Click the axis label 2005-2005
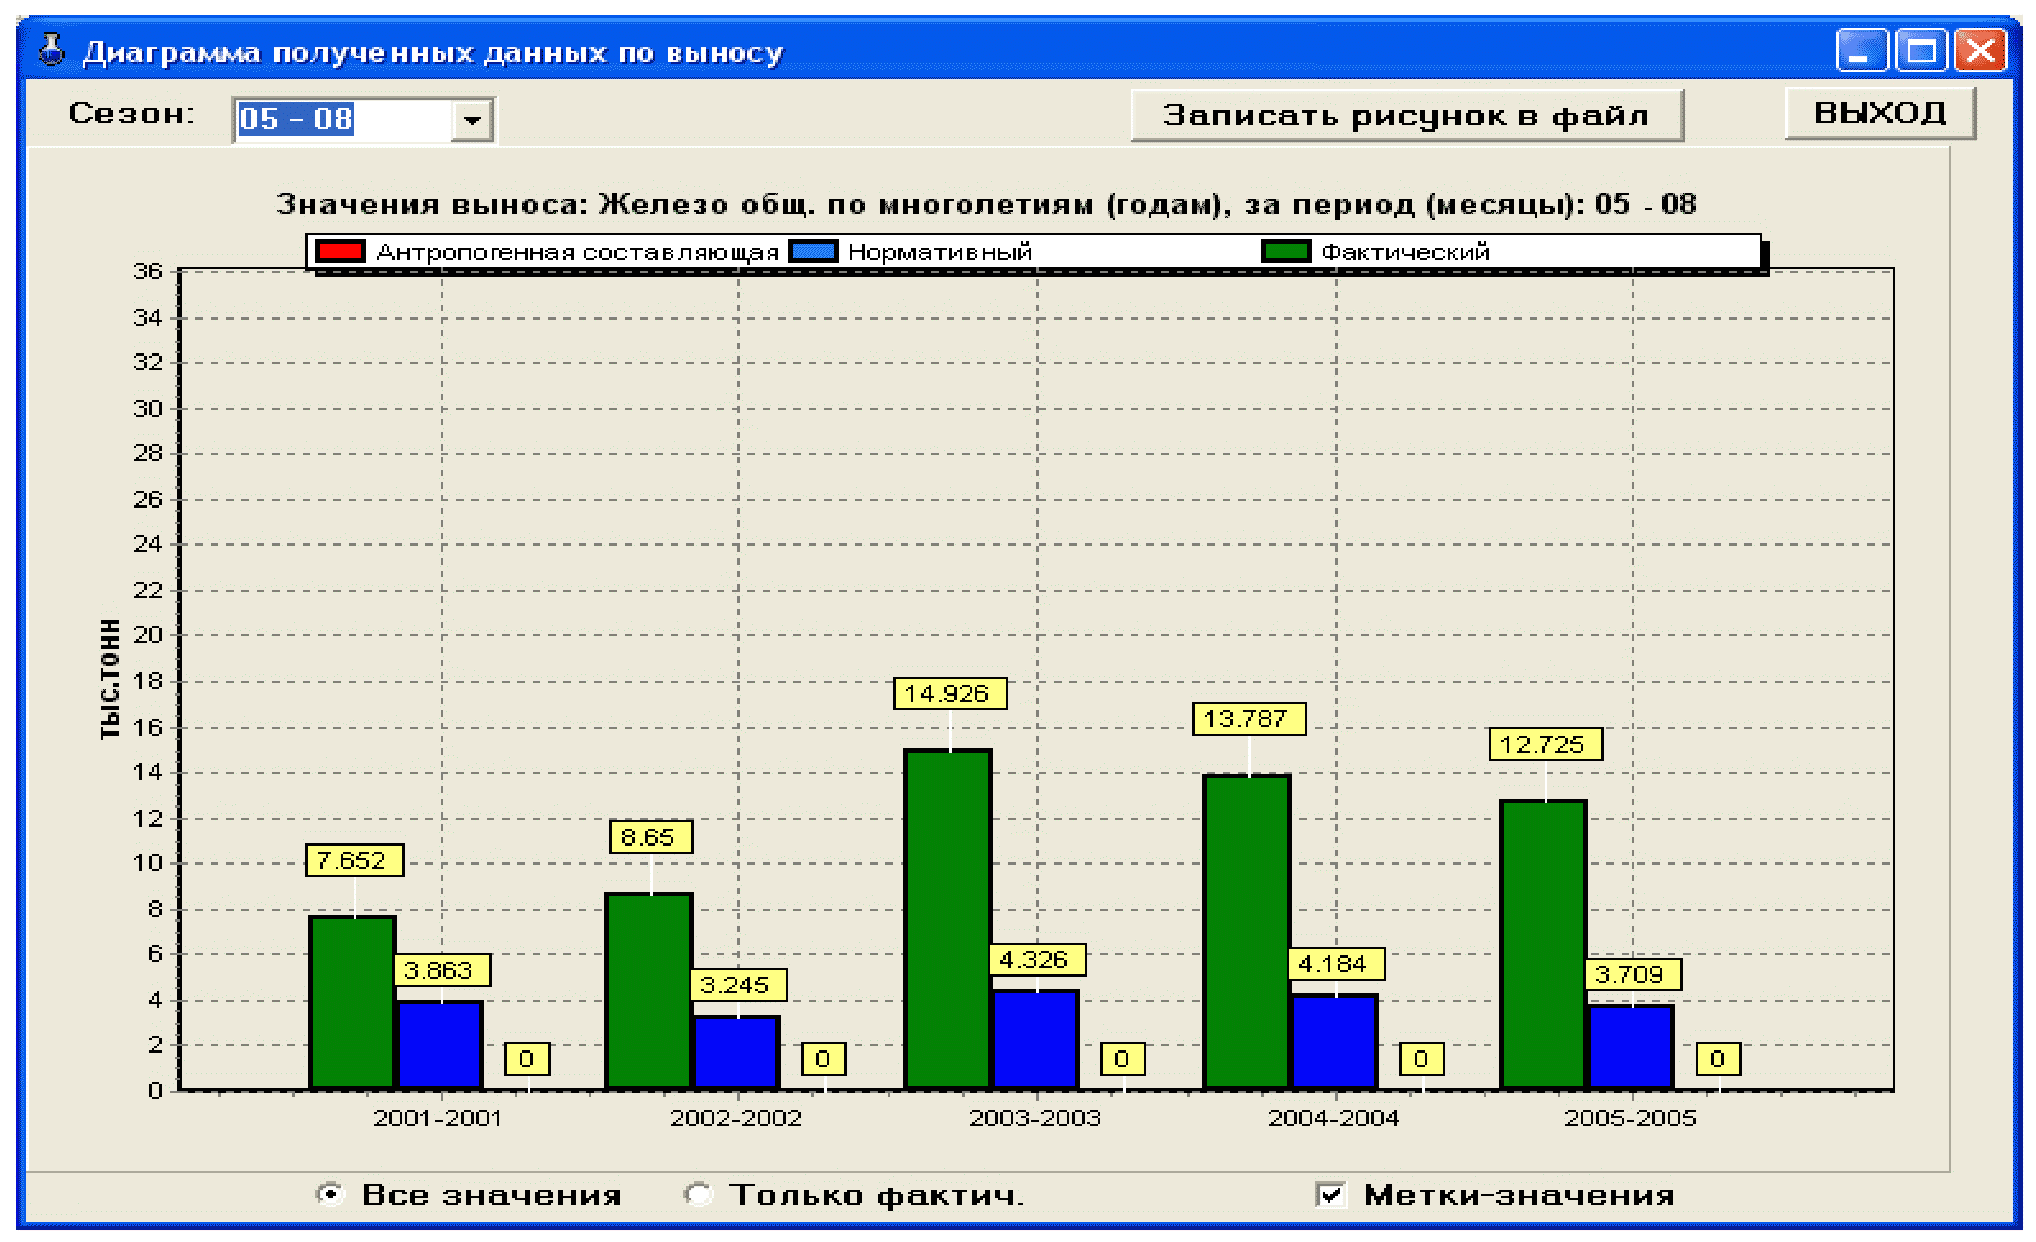 [x=1631, y=1118]
